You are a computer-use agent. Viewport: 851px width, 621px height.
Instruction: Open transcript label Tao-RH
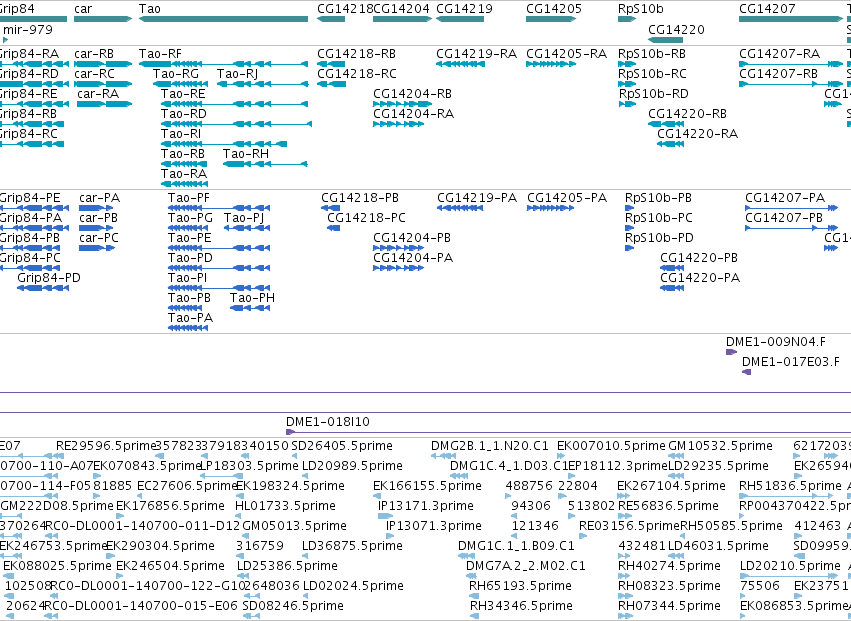click(246, 154)
